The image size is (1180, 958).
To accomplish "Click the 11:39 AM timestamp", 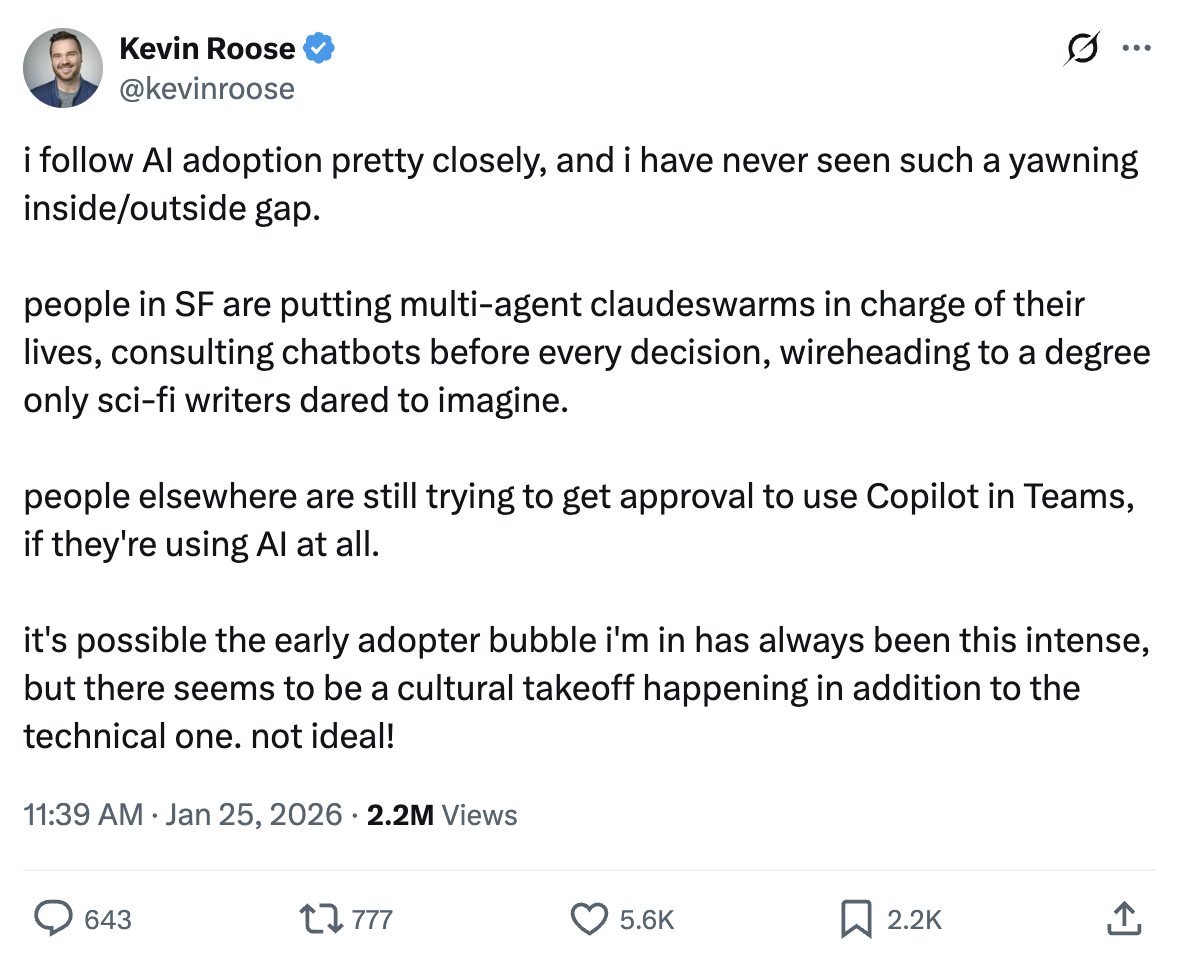I will pyautogui.click(x=83, y=814).
